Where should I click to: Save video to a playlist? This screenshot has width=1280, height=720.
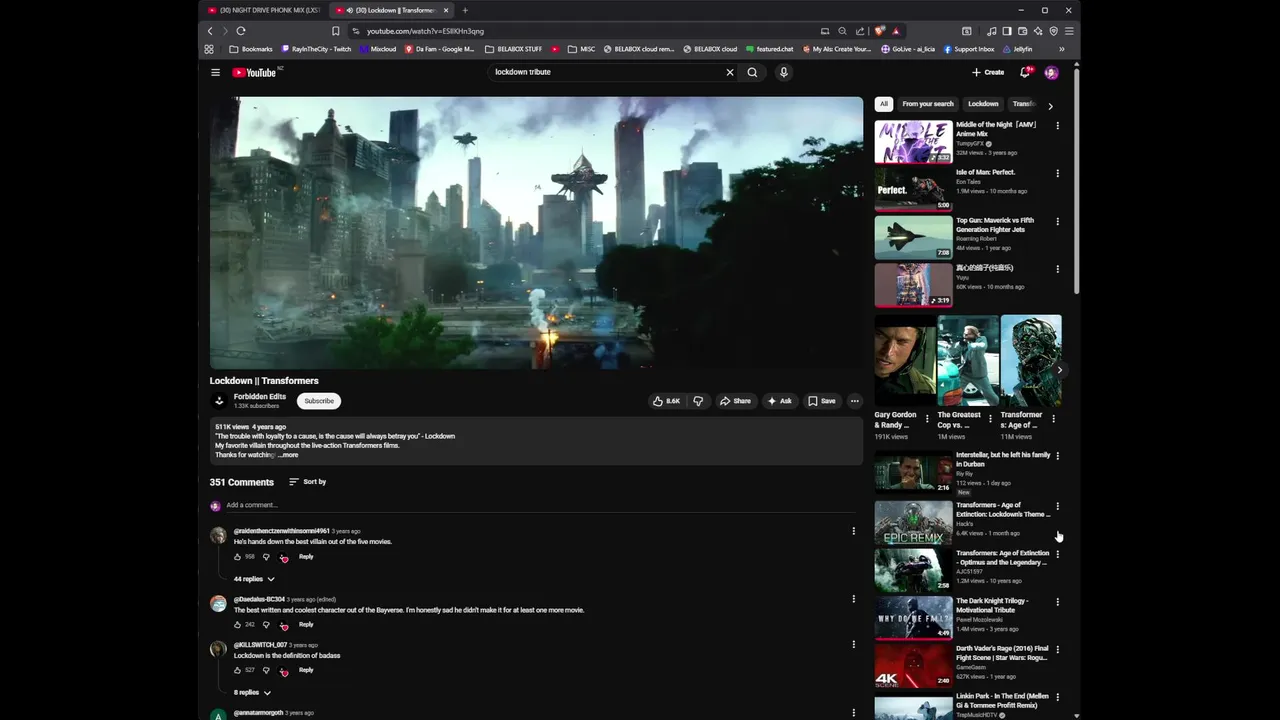click(822, 401)
